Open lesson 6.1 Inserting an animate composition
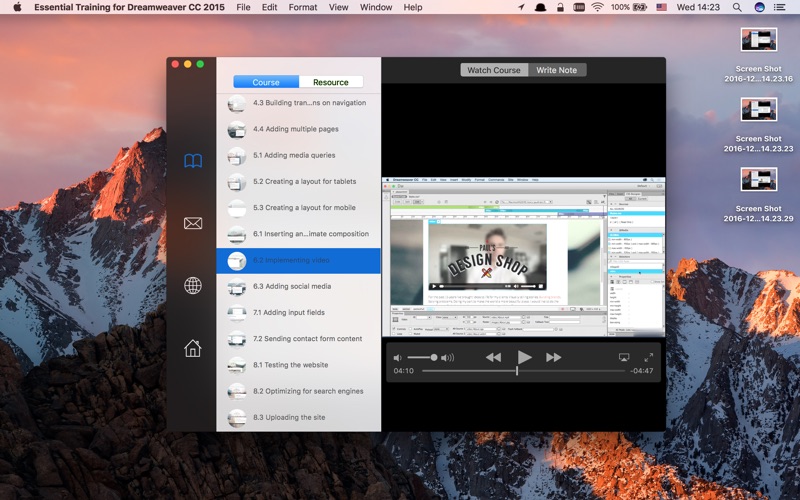This screenshot has width=800, height=500. (x=298, y=234)
